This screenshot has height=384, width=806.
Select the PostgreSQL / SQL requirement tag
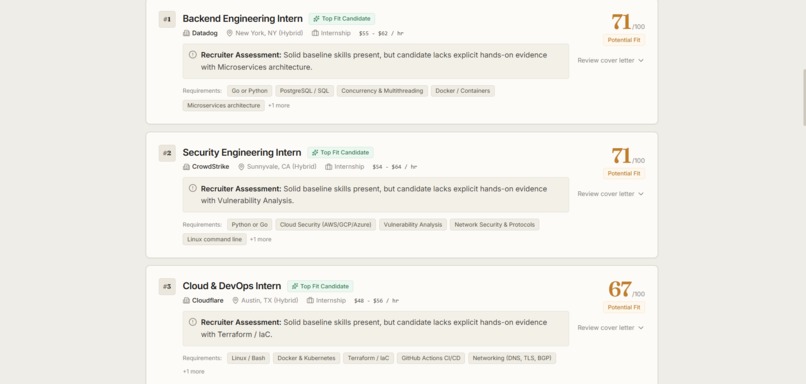[304, 91]
